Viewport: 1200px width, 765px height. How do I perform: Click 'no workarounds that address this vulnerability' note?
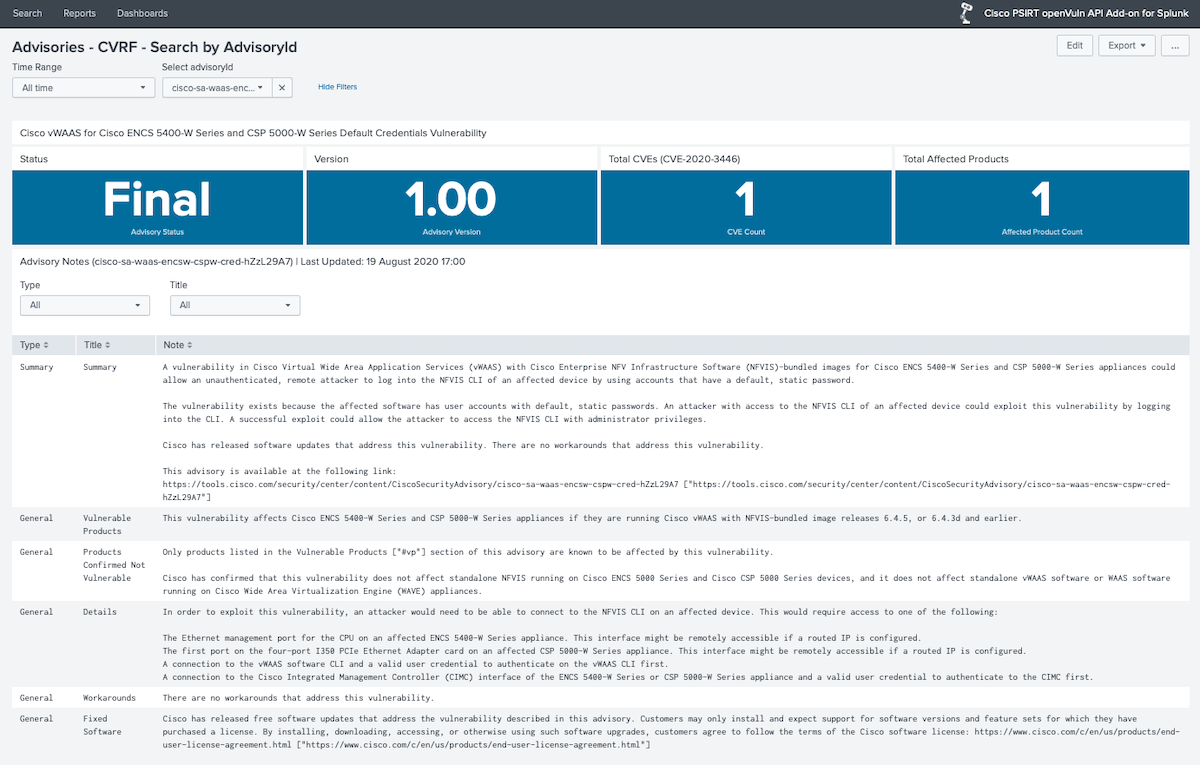pyautogui.click(x=298, y=698)
